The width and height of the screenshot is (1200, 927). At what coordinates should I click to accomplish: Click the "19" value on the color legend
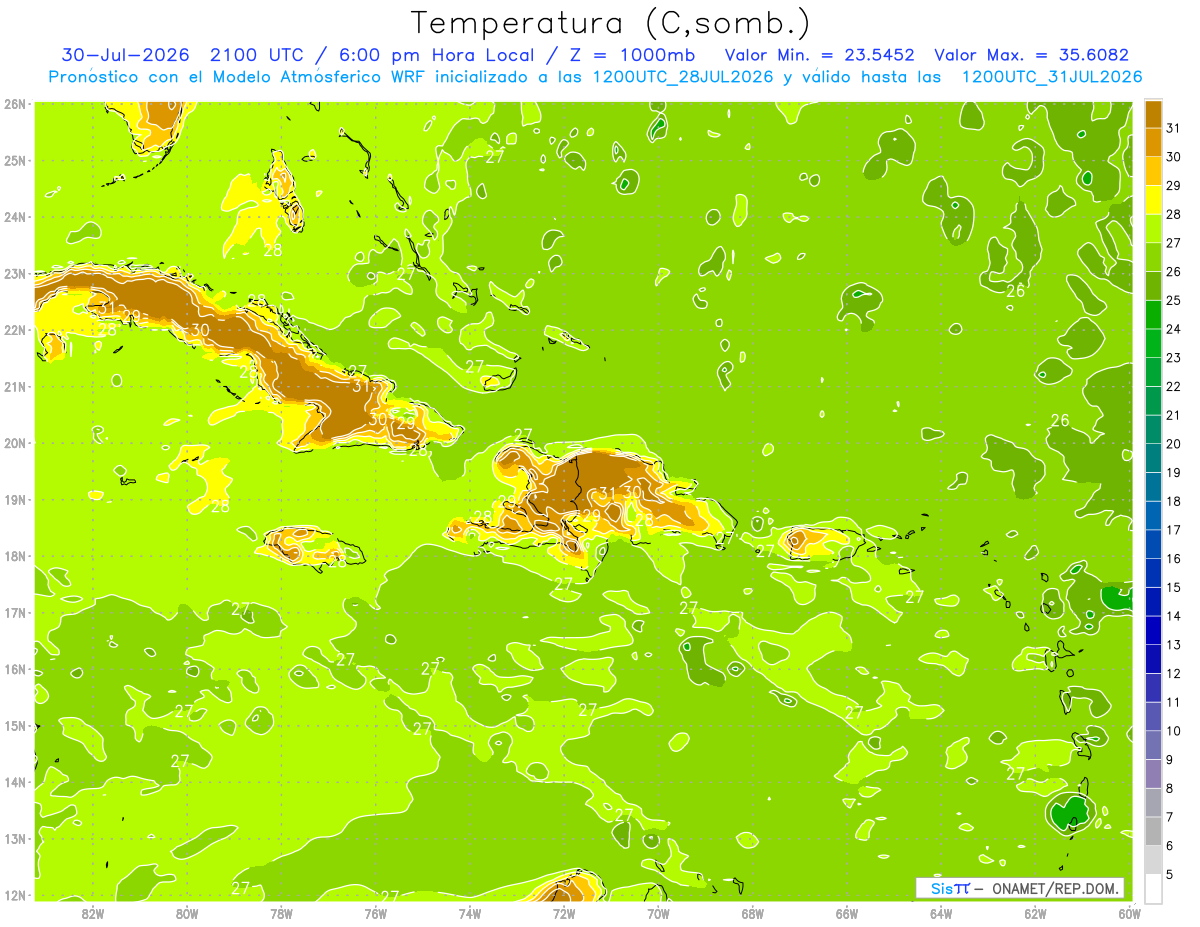pyautogui.click(x=1173, y=473)
